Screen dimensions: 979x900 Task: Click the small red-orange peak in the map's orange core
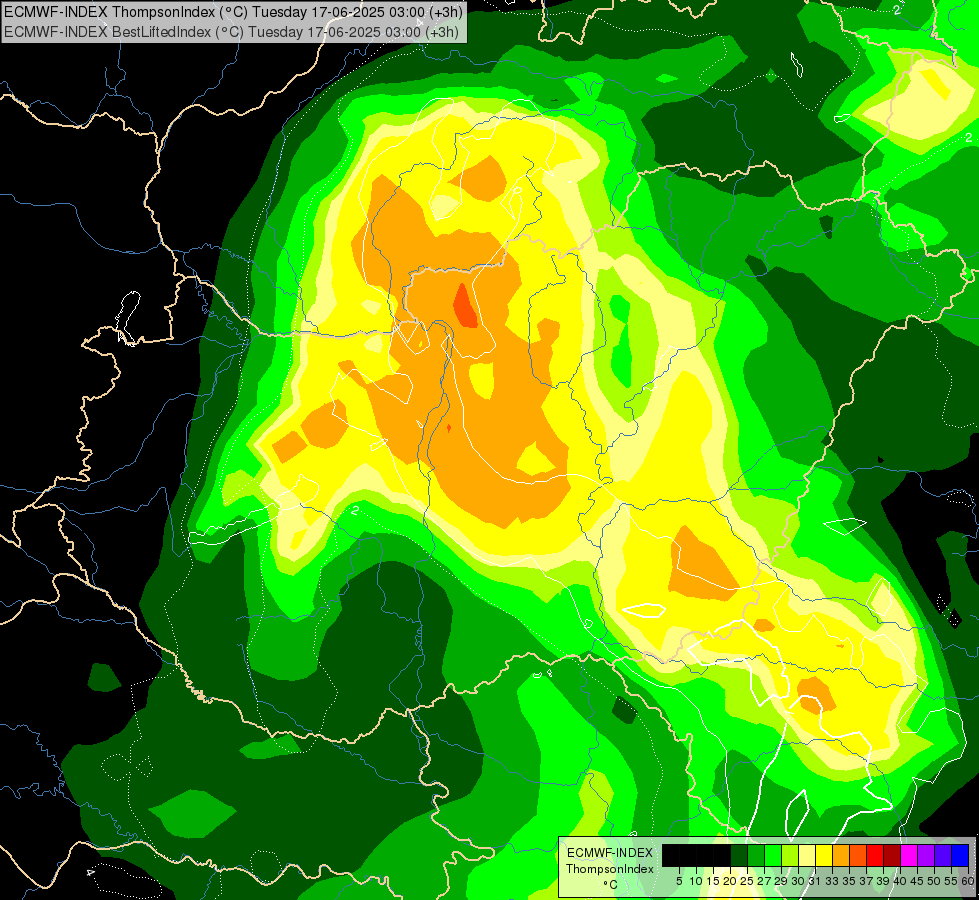pos(465,306)
